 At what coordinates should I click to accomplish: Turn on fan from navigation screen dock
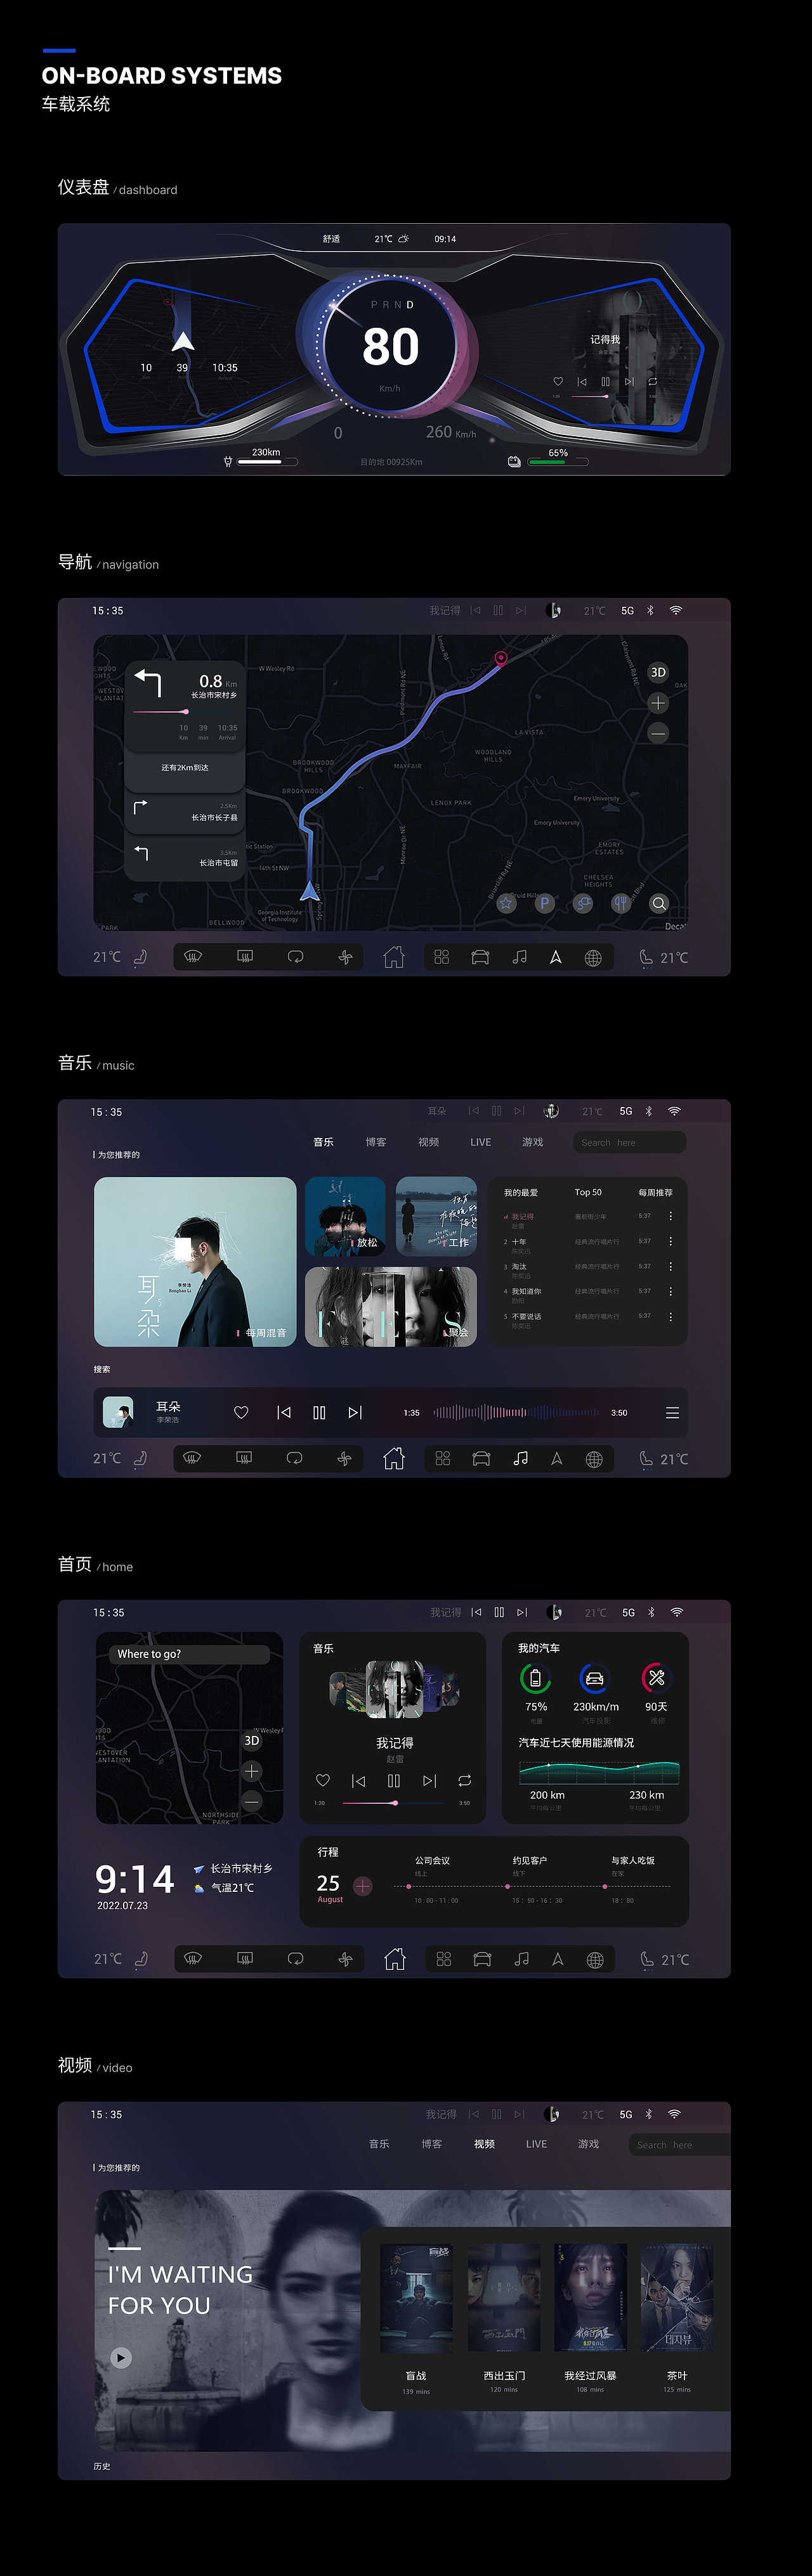345,957
